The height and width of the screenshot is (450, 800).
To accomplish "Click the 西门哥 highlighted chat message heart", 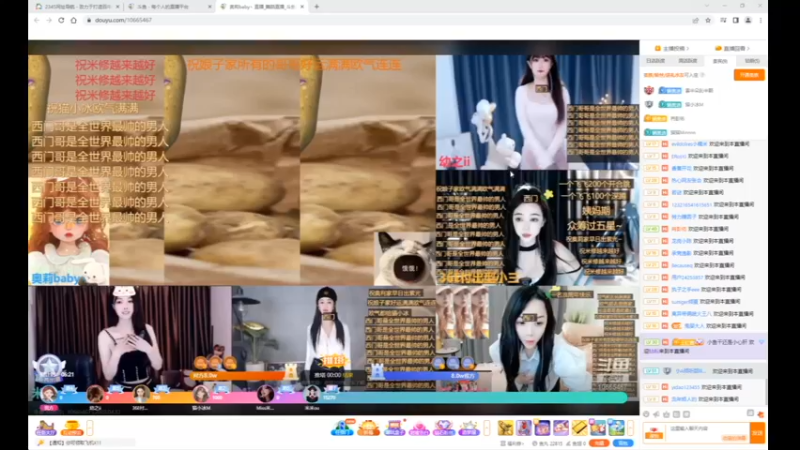I will point(761,342).
